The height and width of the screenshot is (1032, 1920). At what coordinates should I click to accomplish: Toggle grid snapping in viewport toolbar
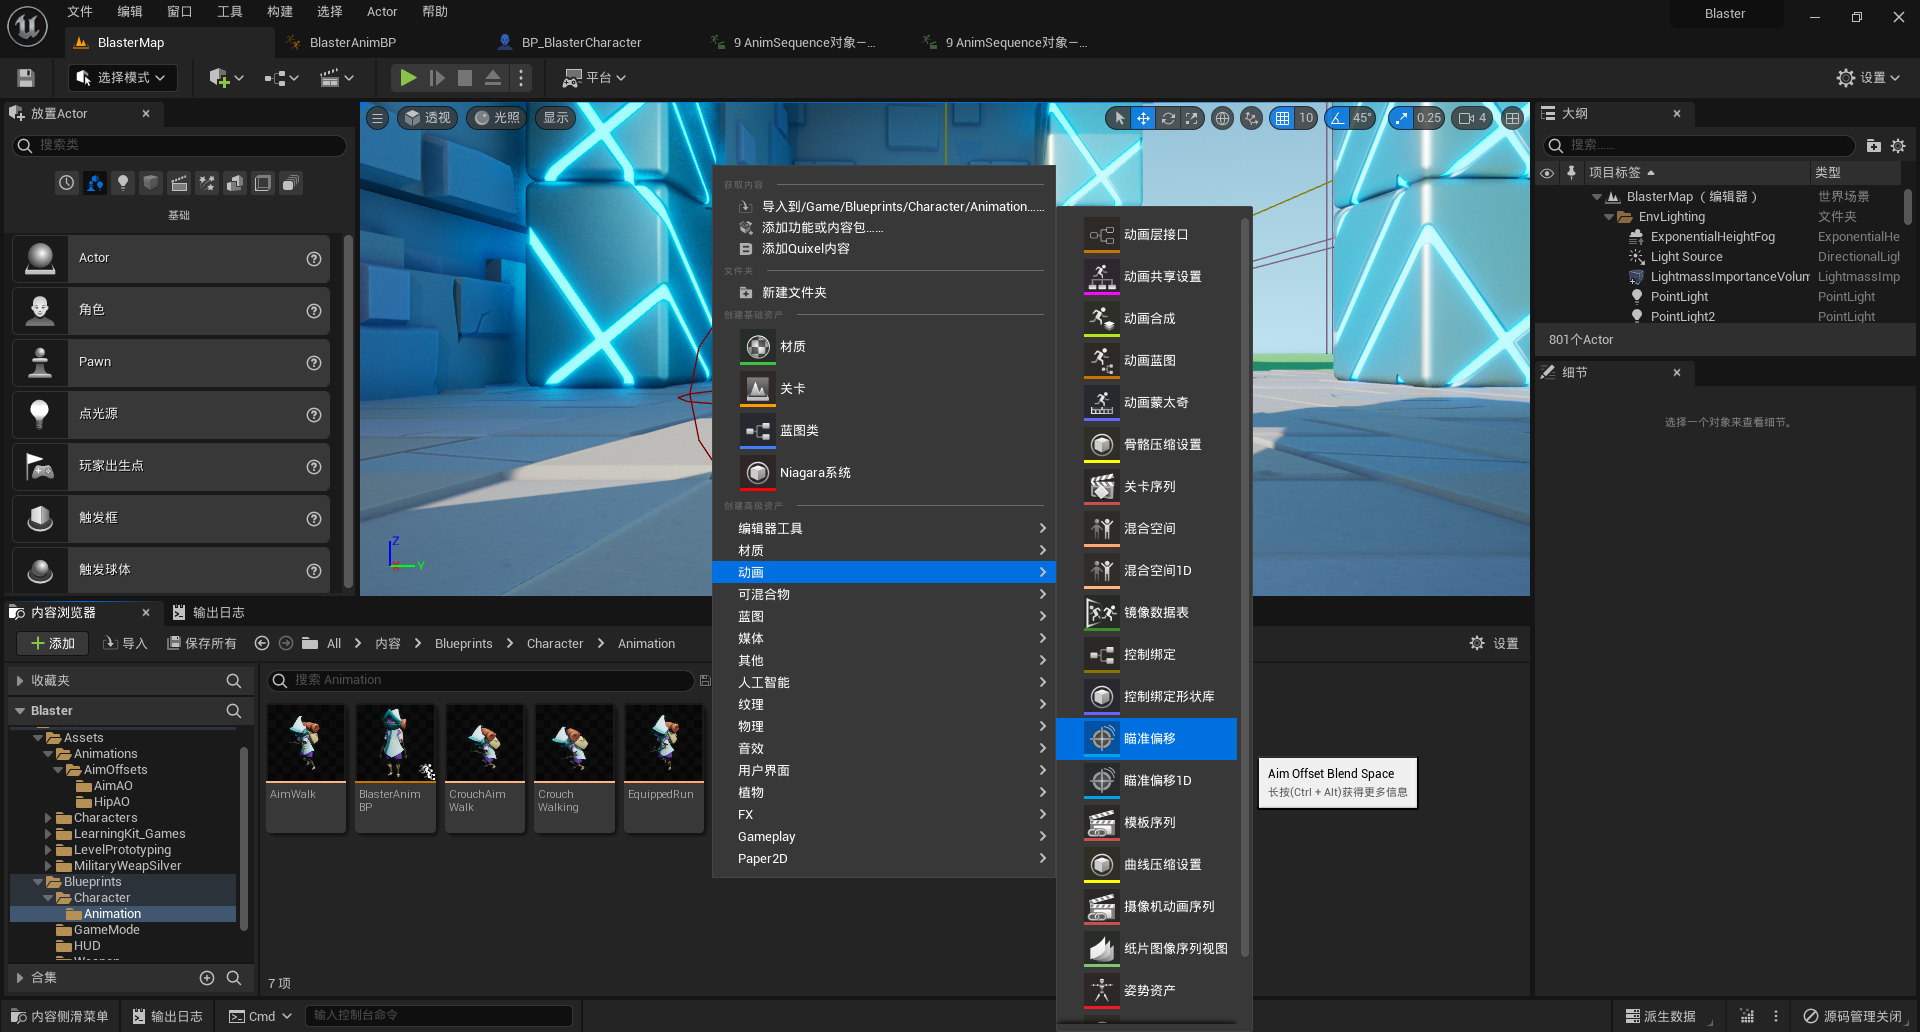tap(1282, 118)
